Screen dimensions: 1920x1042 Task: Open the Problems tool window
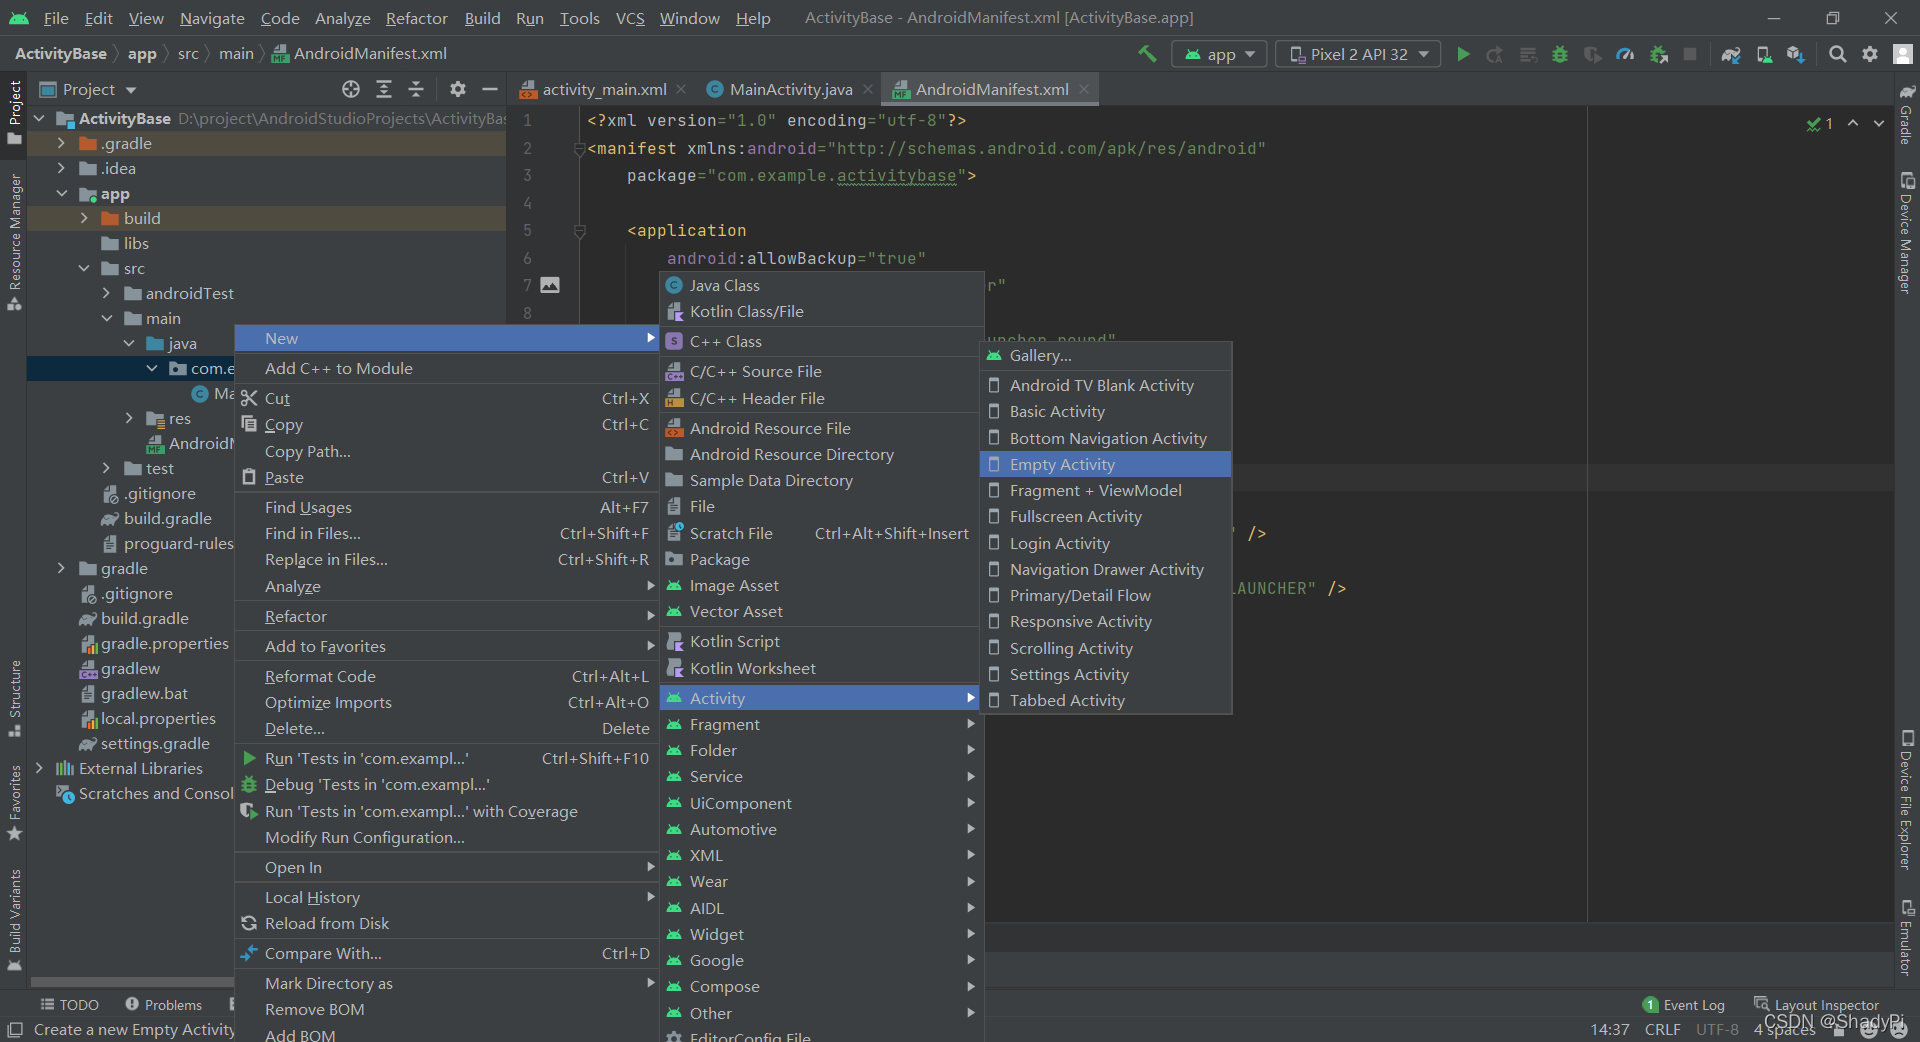[163, 1004]
